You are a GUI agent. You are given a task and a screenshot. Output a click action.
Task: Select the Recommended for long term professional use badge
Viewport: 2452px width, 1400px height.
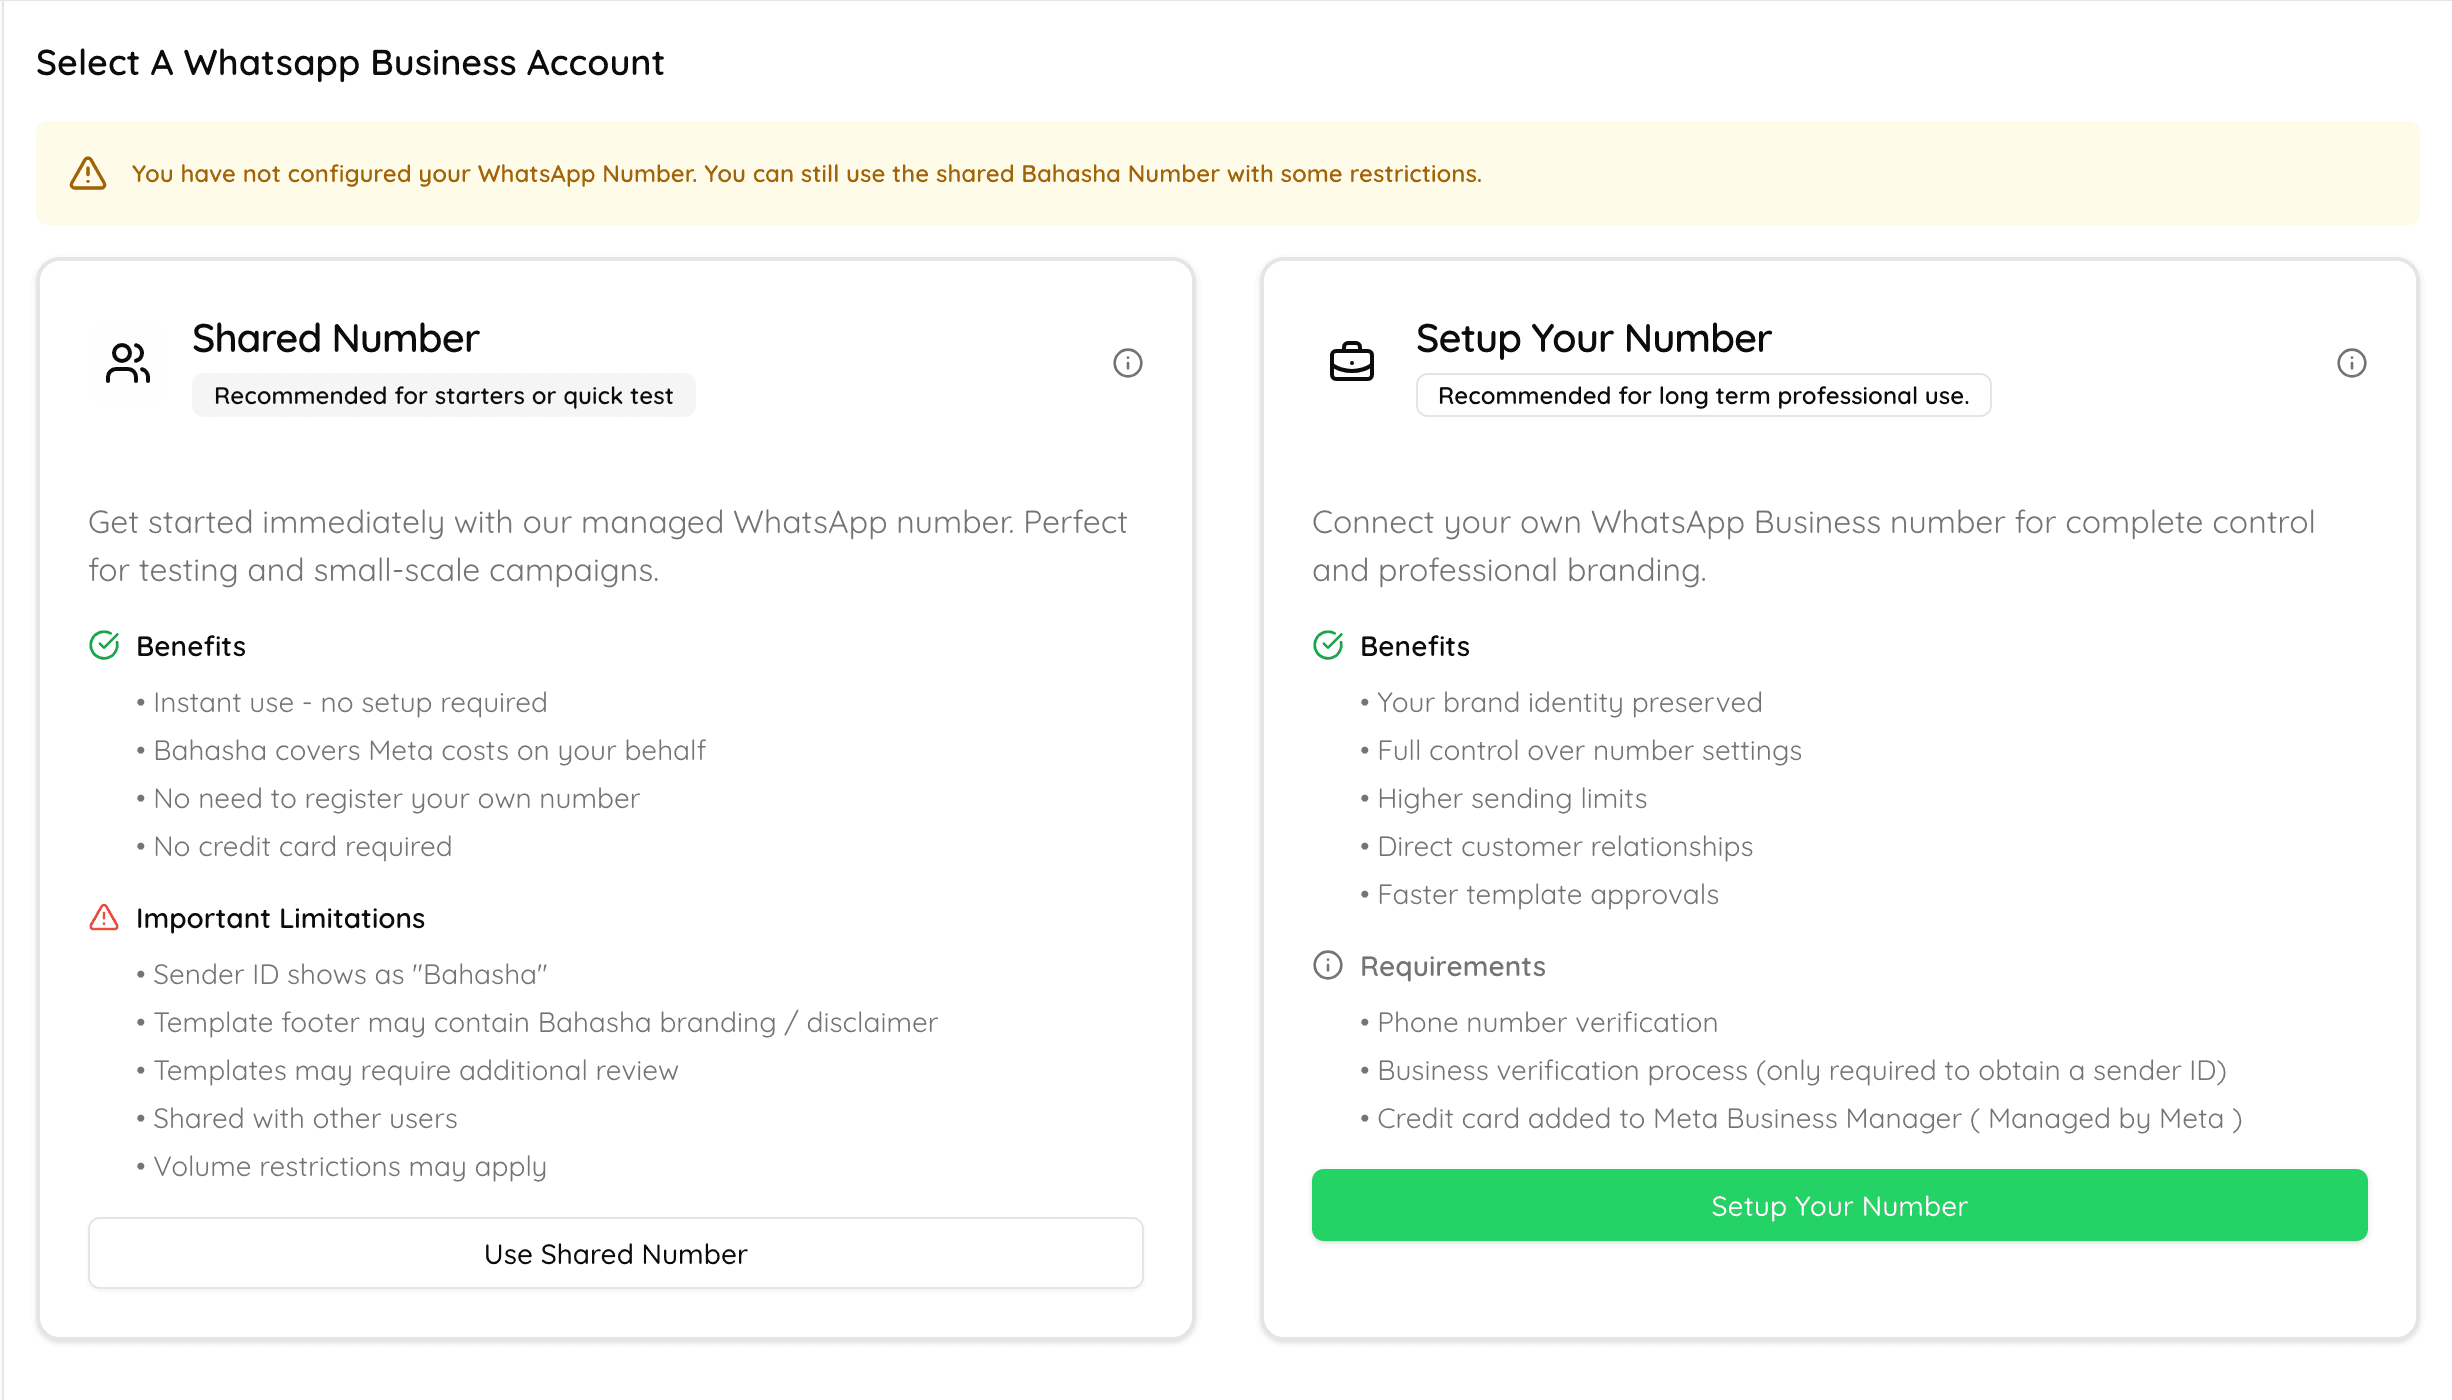pos(1702,395)
